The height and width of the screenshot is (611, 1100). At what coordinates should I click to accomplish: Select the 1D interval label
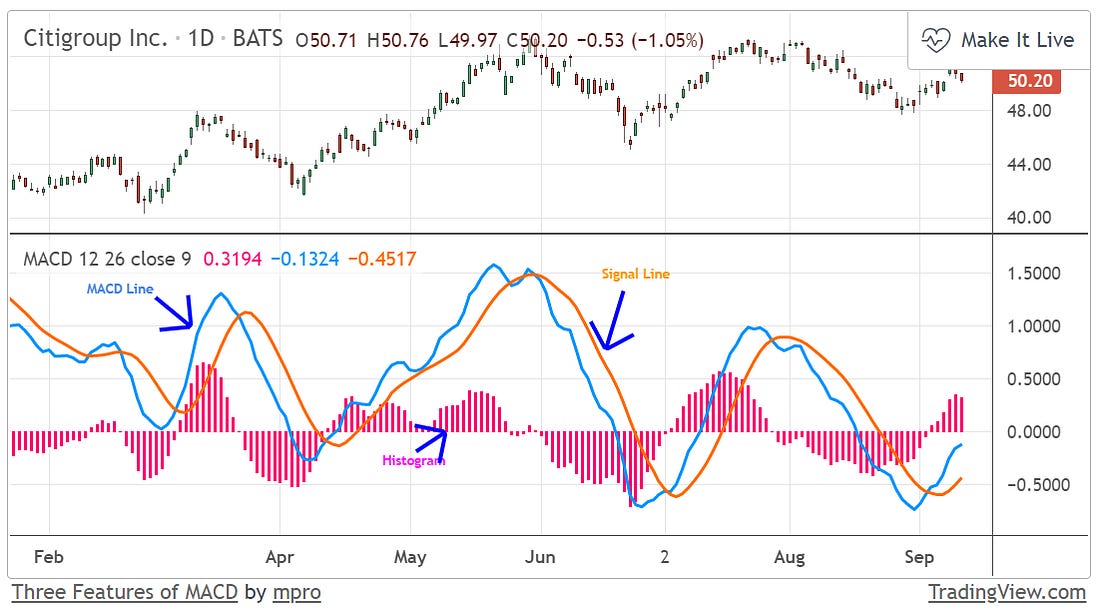(x=201, y=38)
